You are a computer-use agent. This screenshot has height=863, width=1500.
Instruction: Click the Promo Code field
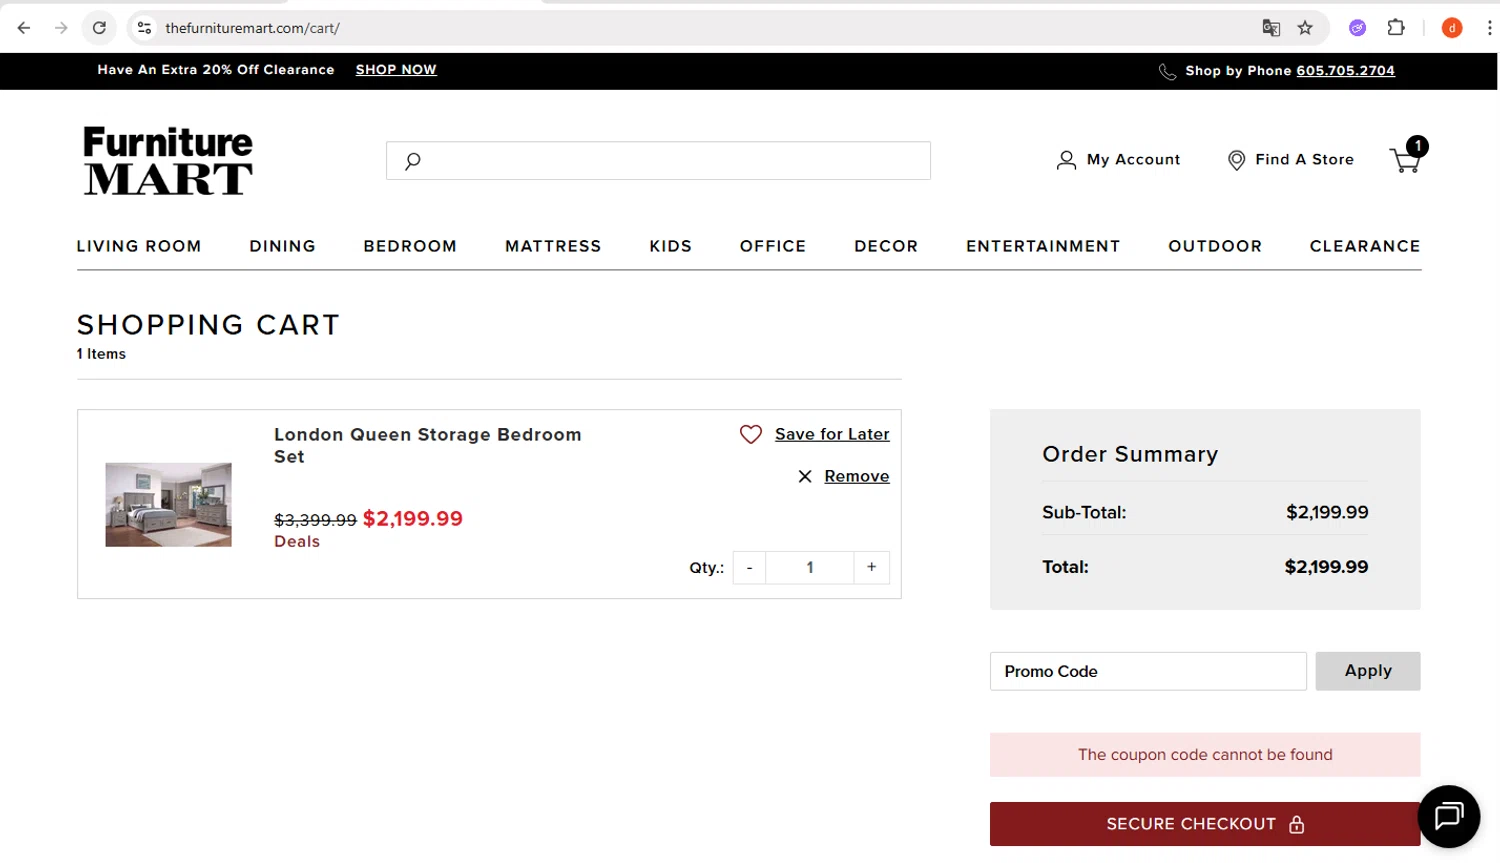1148,671
